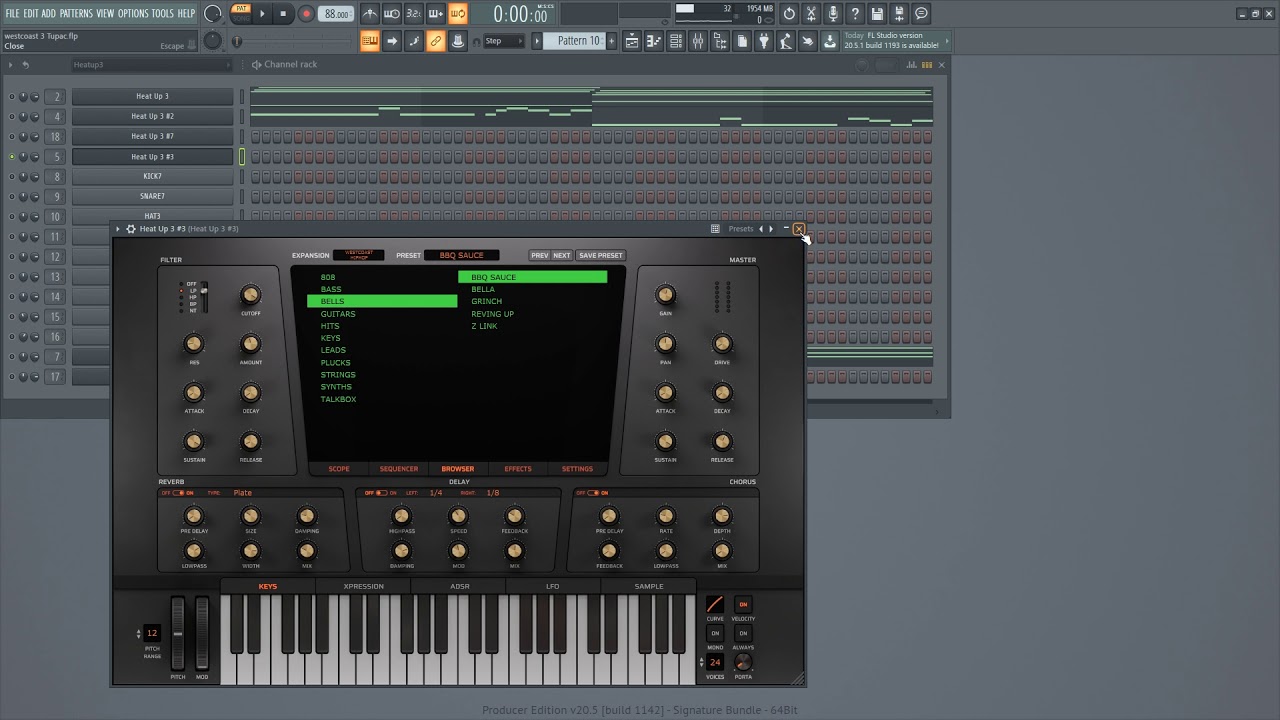This screenshot has height=720, width=1280.
Task: Click the tempo field showing 88.000
Action: pos(337,14)
